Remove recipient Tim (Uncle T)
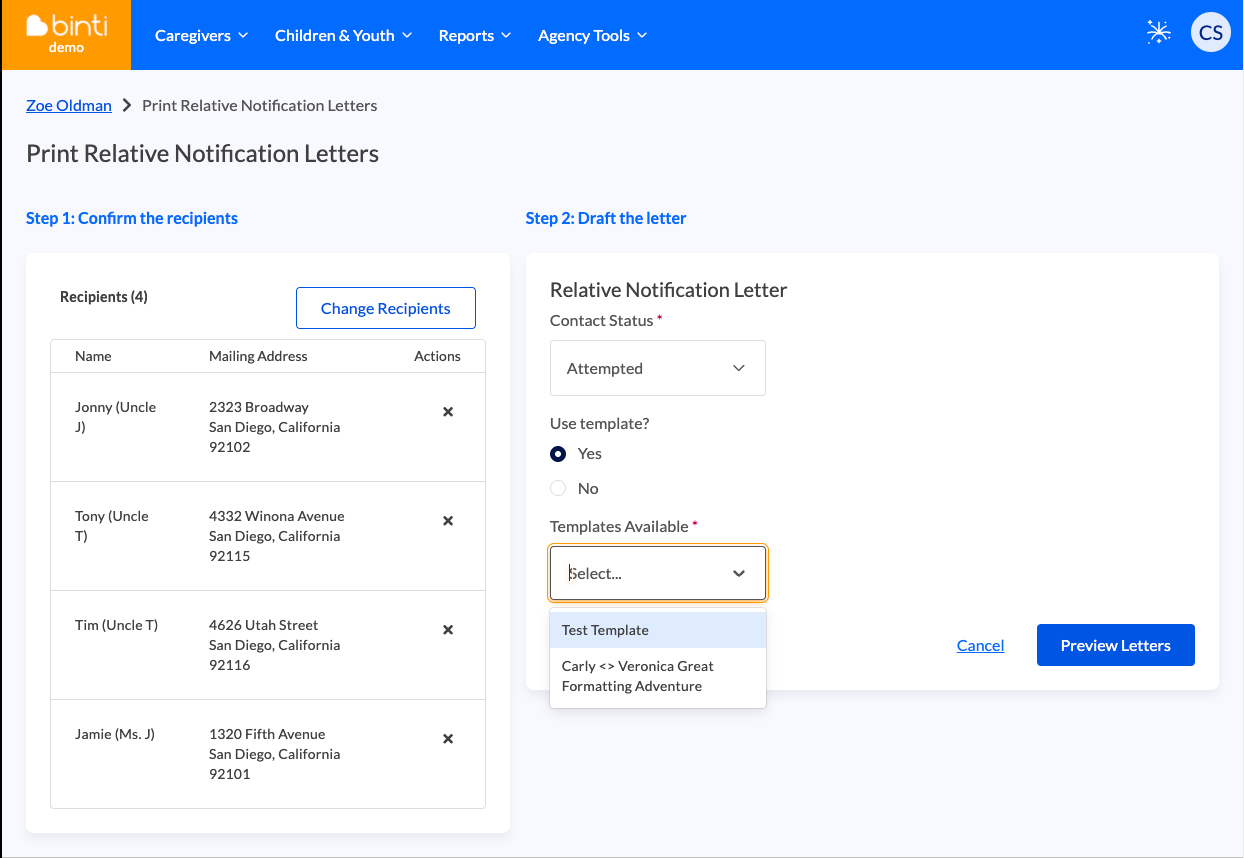 [448, 630]
